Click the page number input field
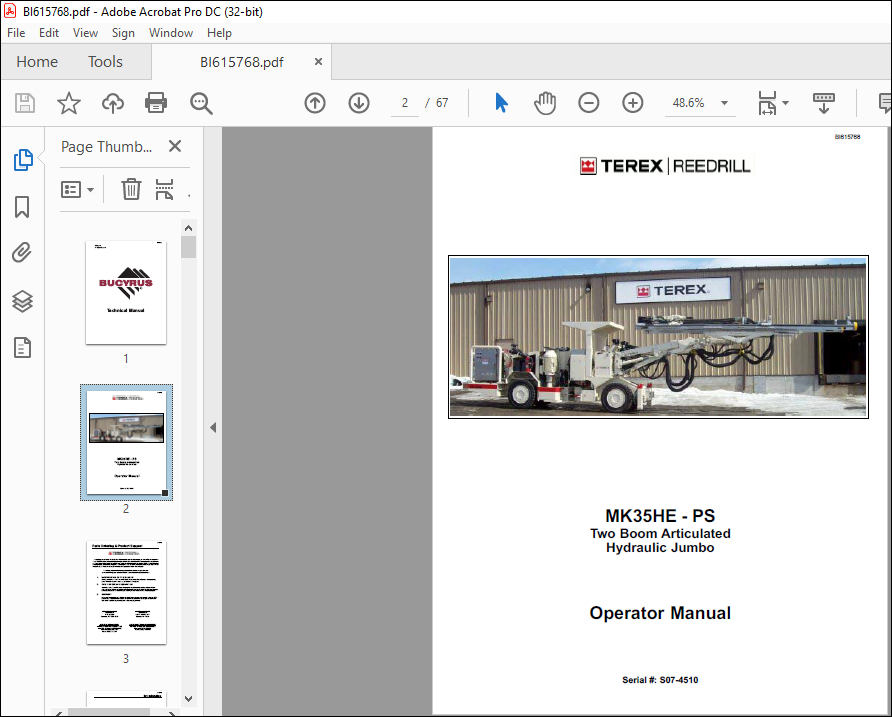This screenshot has height=717, width=892. 405,103
